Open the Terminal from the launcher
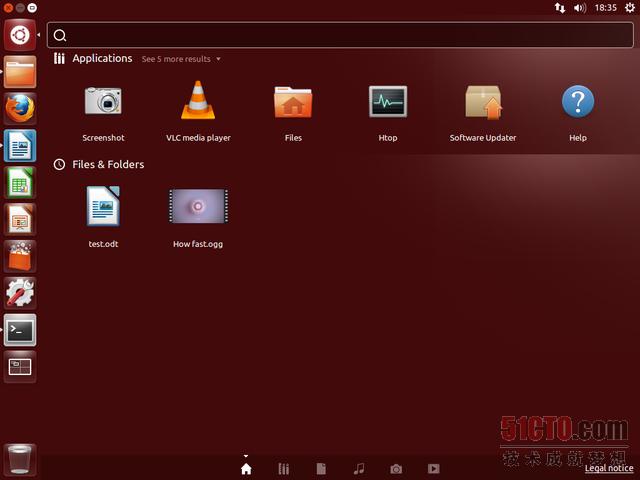The height and width of the screenshot is (480, 640). pyautogui.click(x=20, y=330)
